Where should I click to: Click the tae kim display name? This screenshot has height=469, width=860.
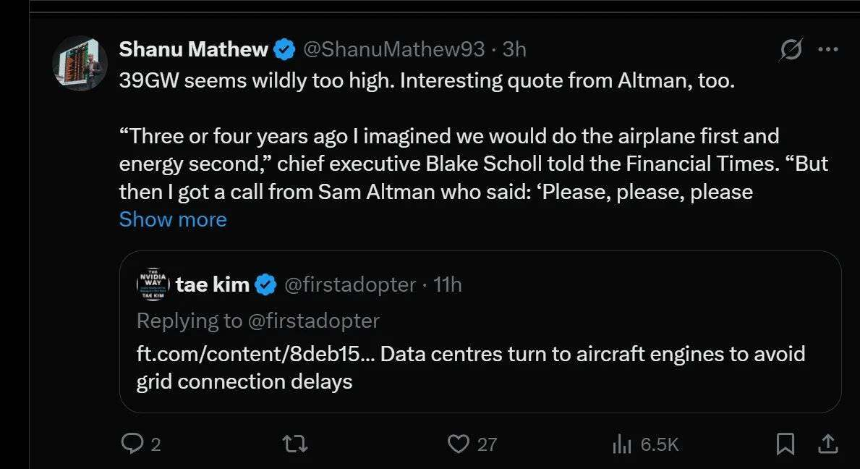(x=211, y=285)
